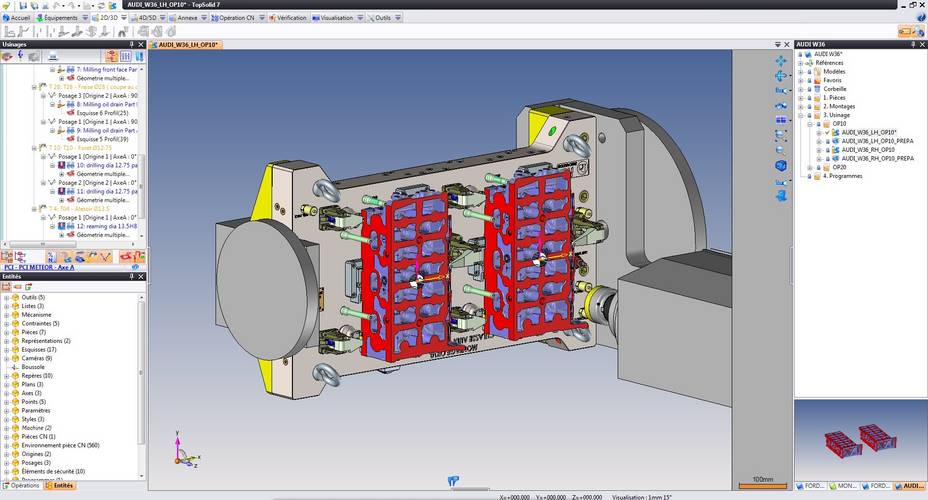
Task: Click the columns view icon in Usinages toolbar
Action: point(125,56)
